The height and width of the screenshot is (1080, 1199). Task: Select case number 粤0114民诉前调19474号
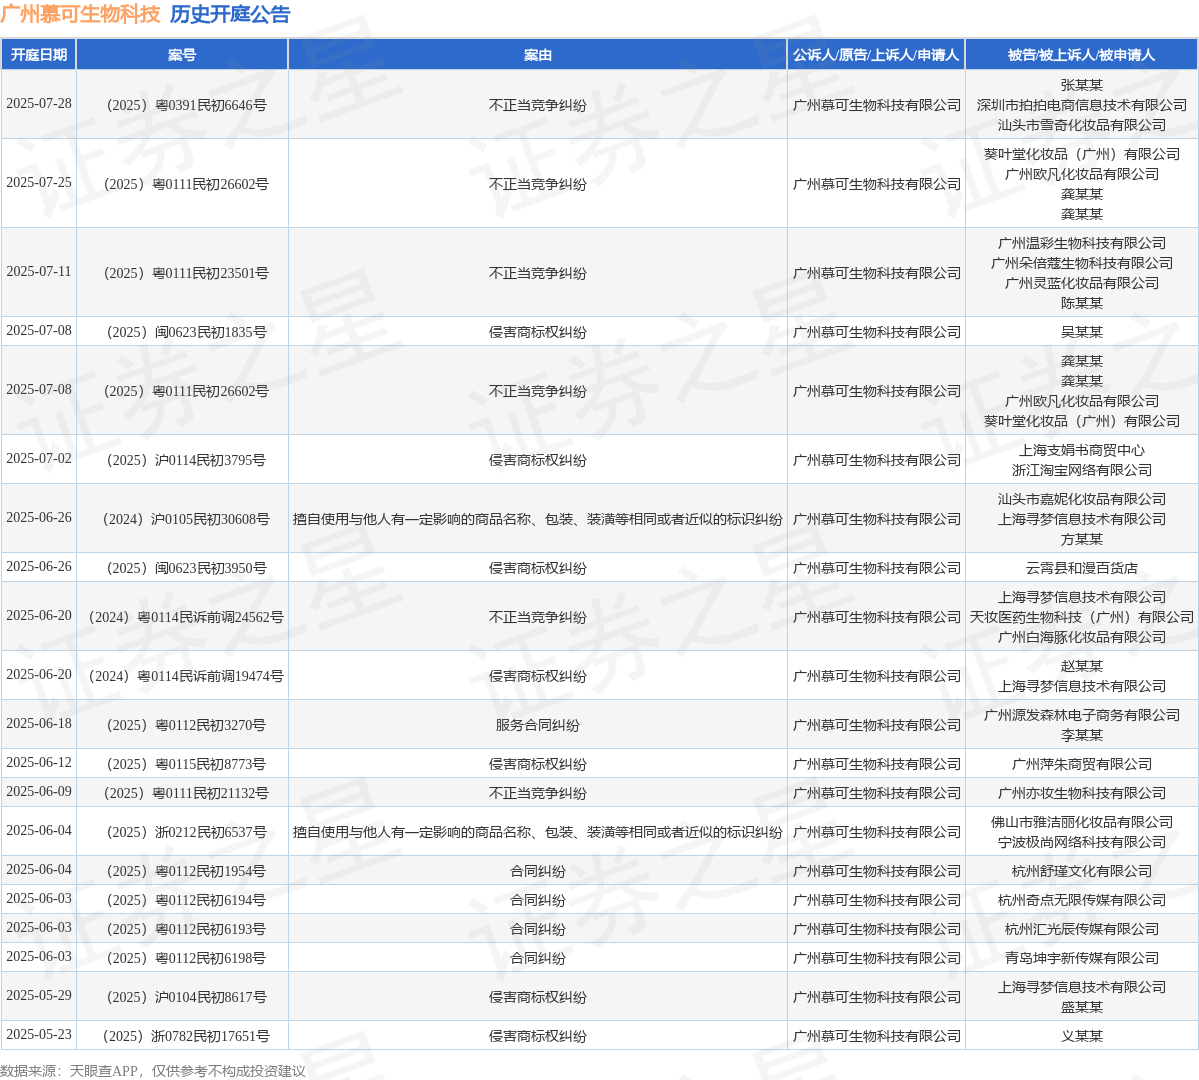click(186, 676)
